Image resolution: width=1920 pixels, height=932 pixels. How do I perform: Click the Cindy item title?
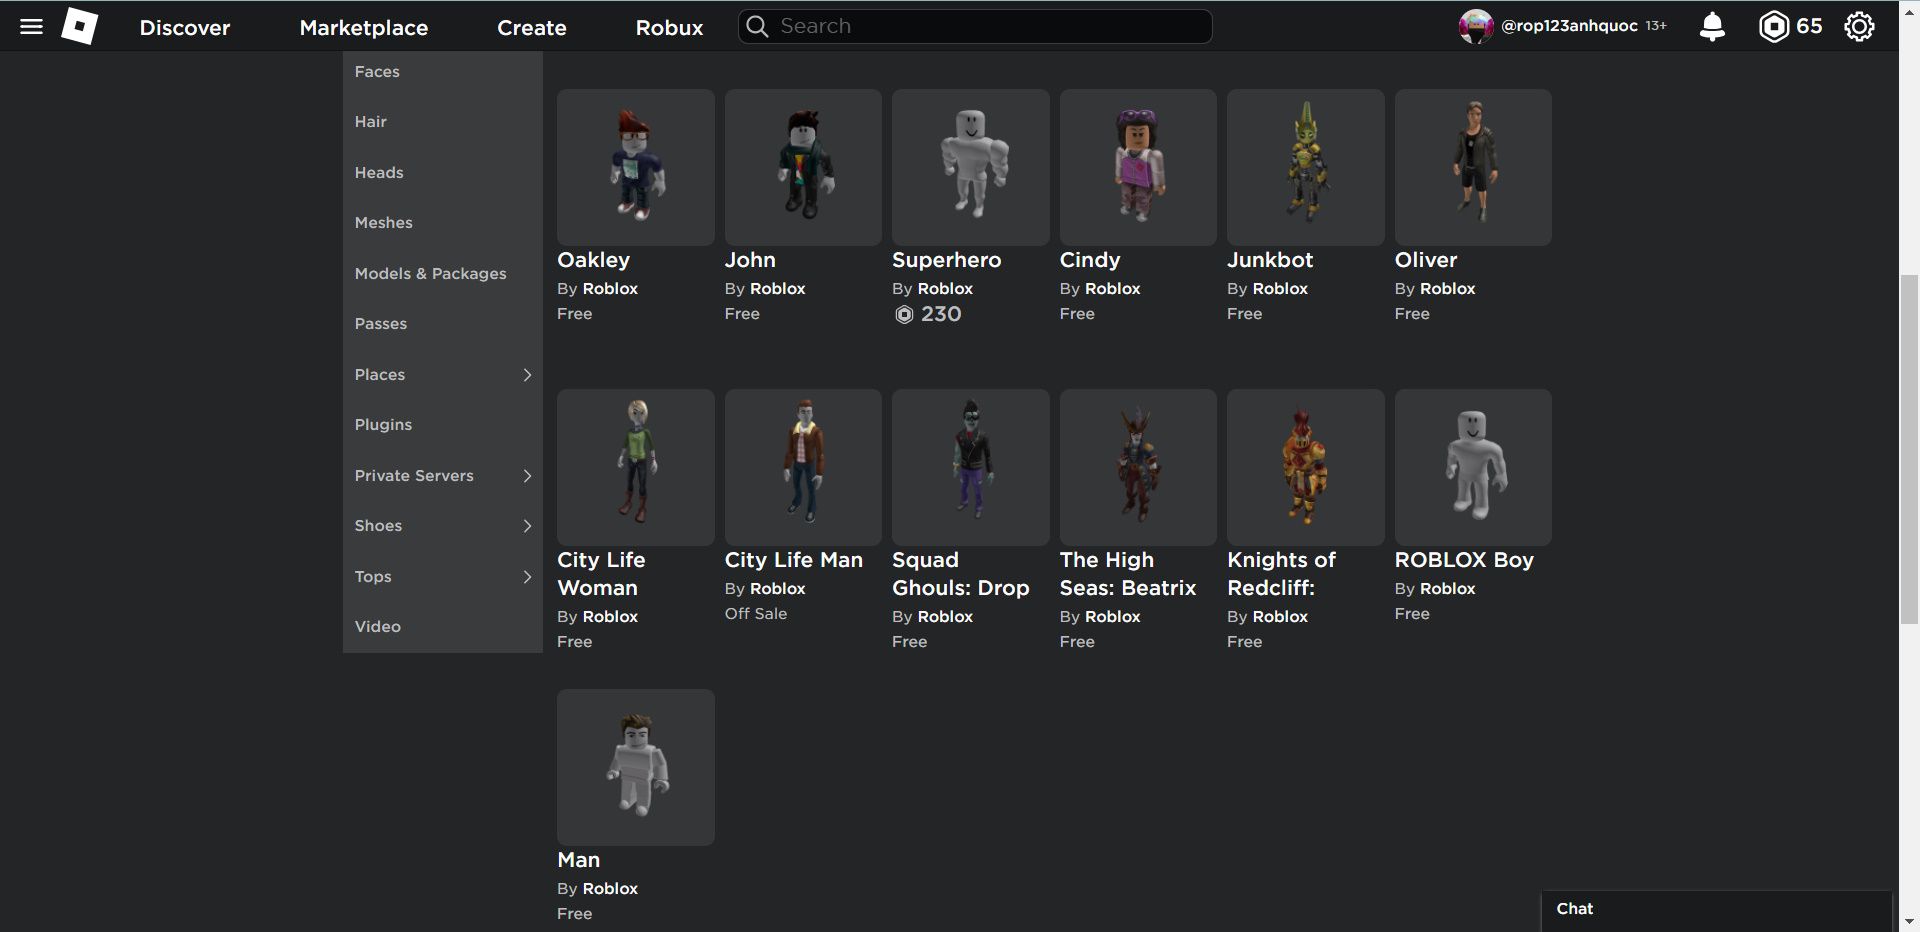click(1090, 261)
